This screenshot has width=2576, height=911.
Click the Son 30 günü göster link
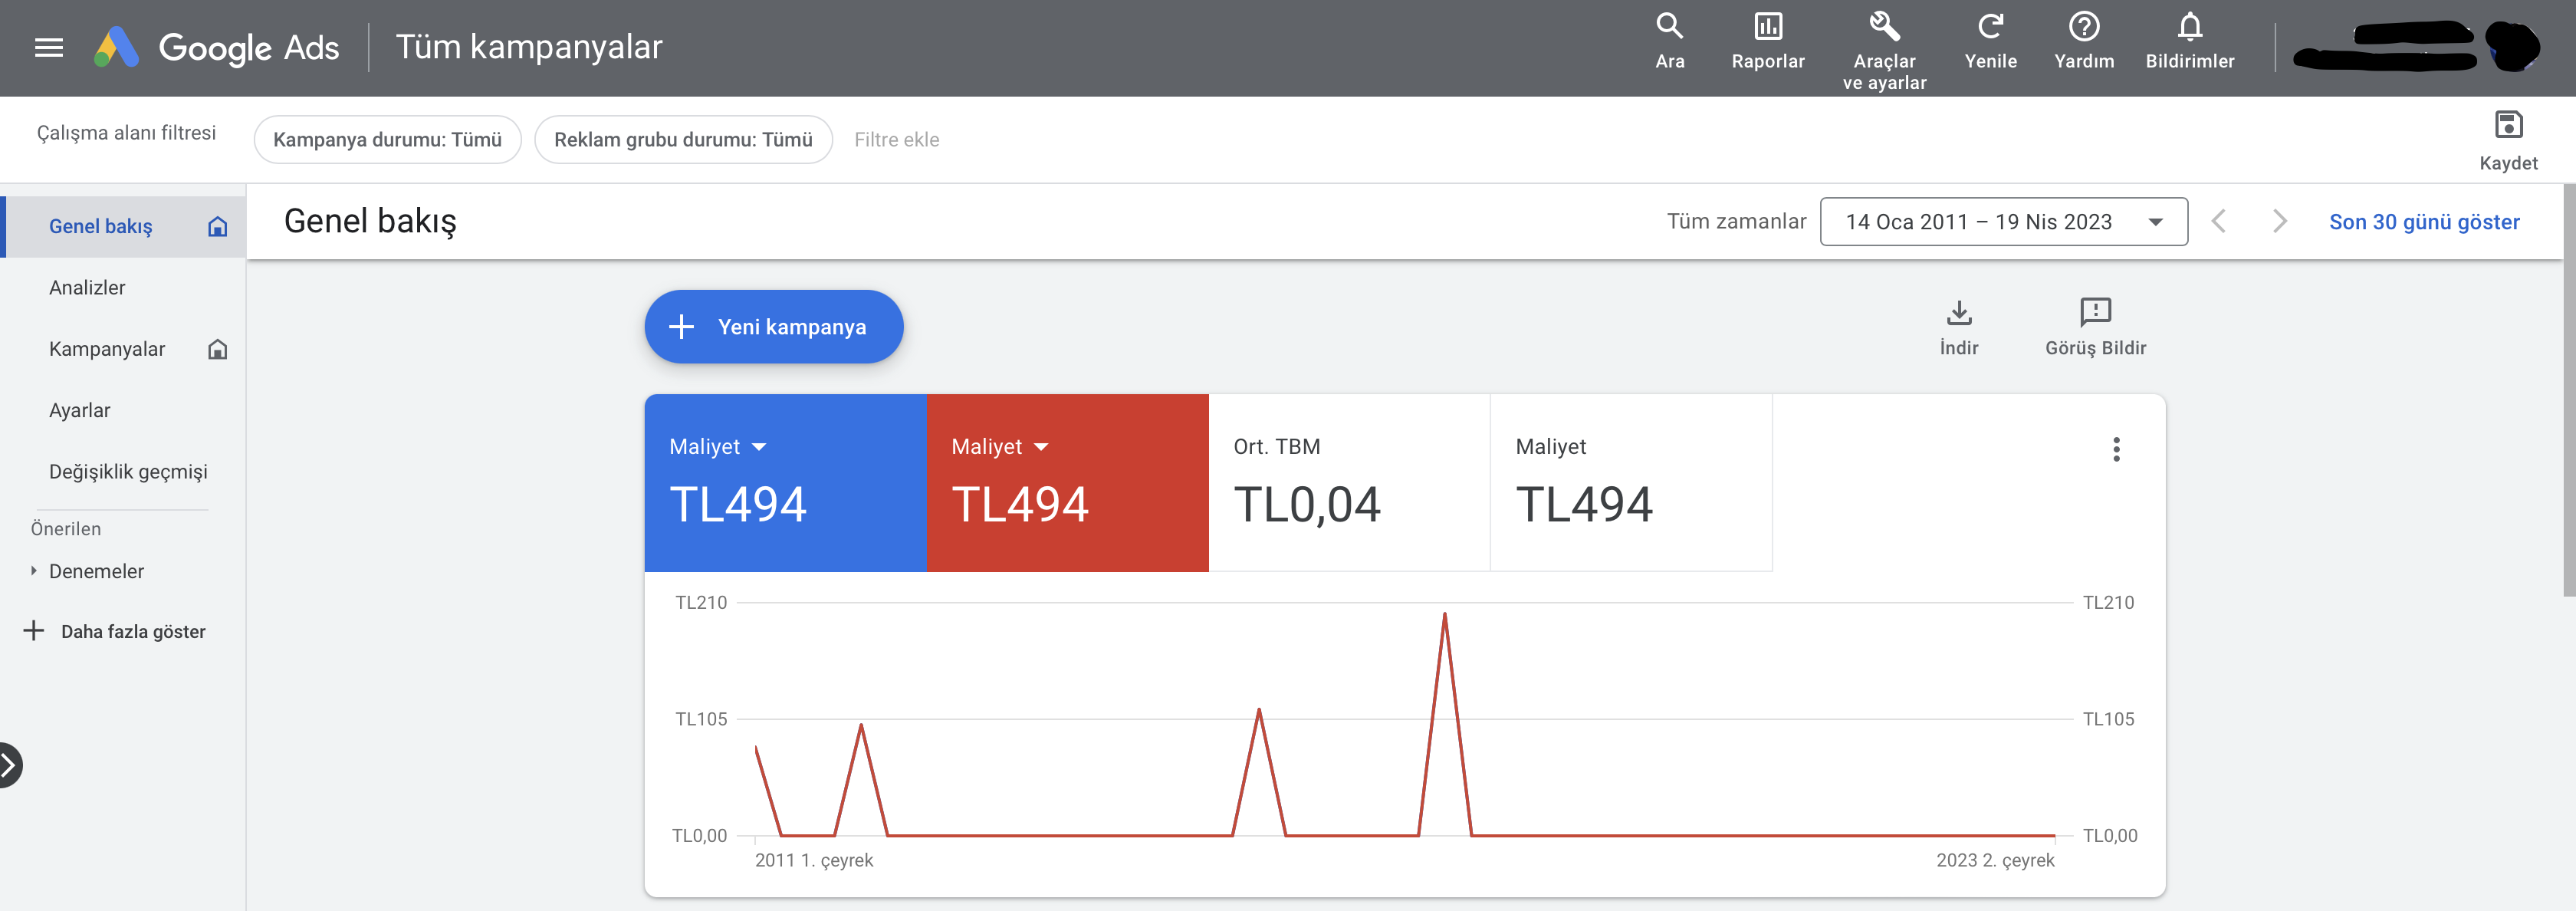coord(2424,222)
